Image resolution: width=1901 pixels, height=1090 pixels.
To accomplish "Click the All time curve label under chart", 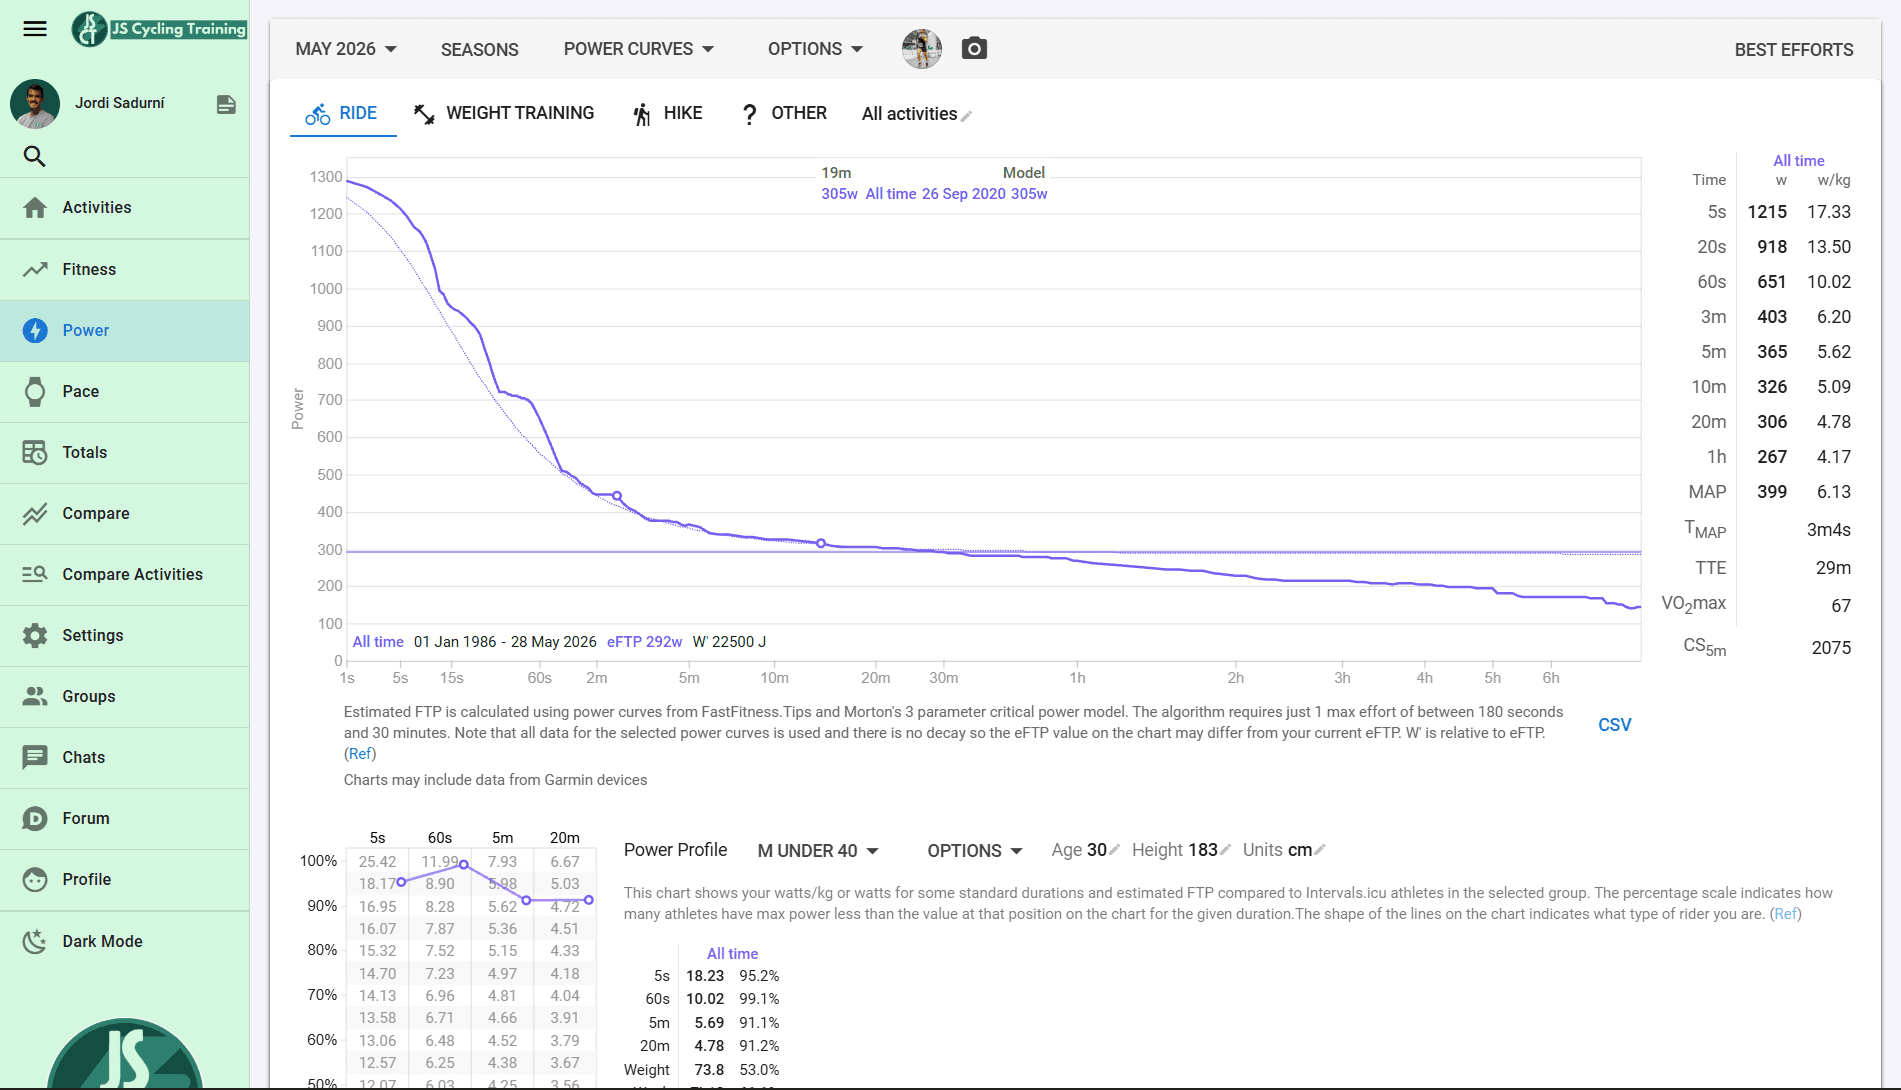I will pyautogui.click(x=378, y=642).
